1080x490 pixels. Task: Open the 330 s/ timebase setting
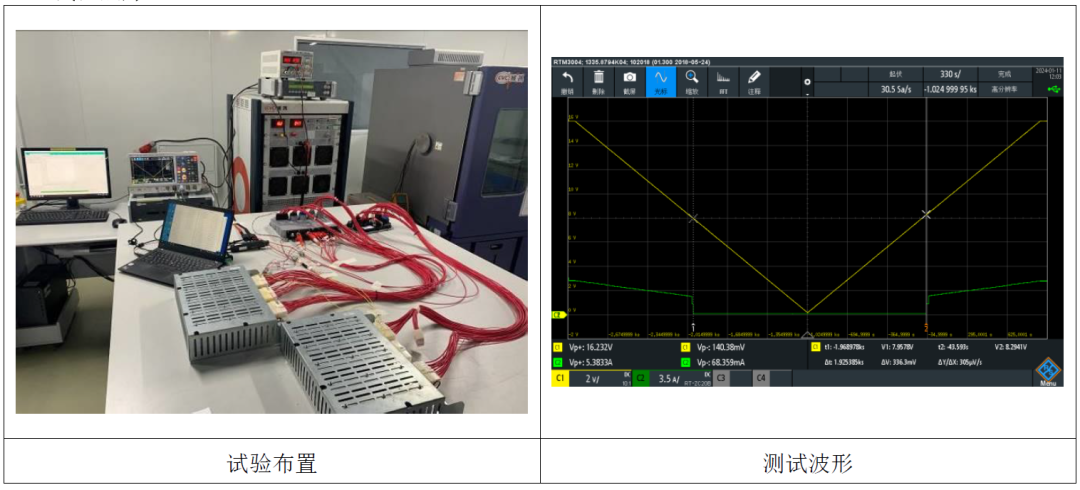click(949, 74)
